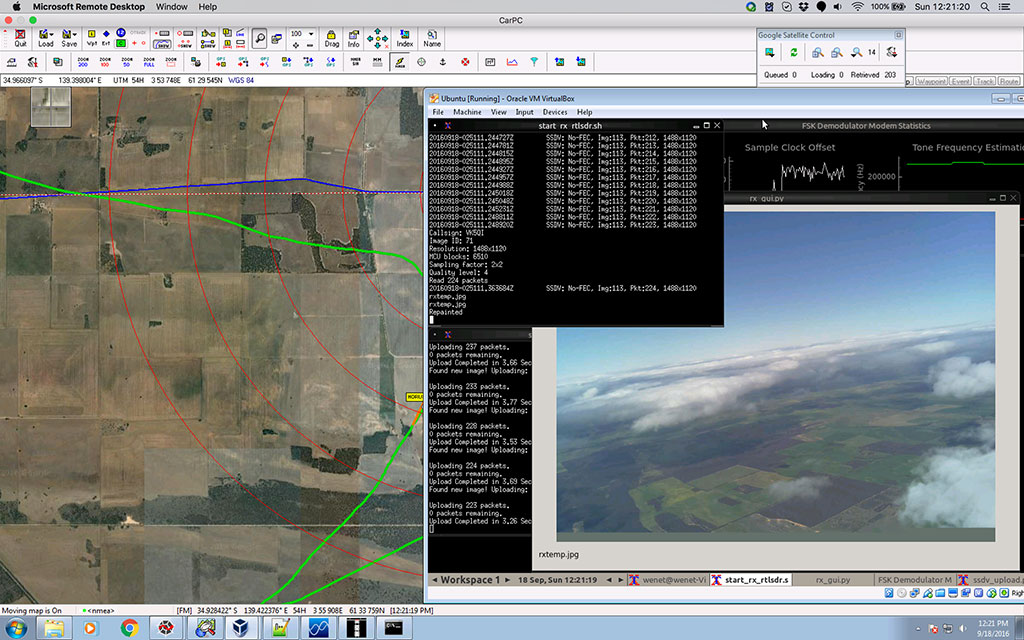Switch to start_rx_rtlsdr.s taskbar tab
This screenshot has width=1024, height=640.
tap(751, 579)
